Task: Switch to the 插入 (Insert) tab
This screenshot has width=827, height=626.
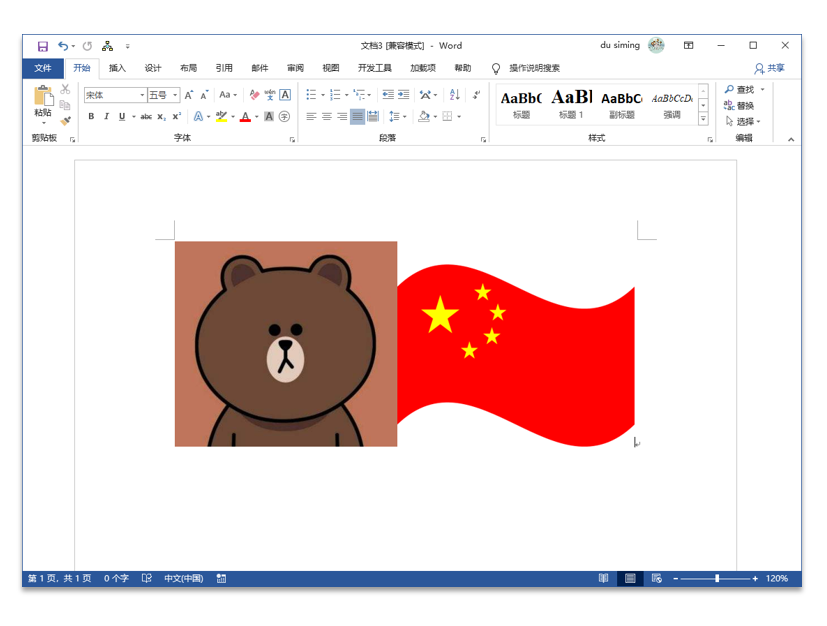Action: click(117, 68)
